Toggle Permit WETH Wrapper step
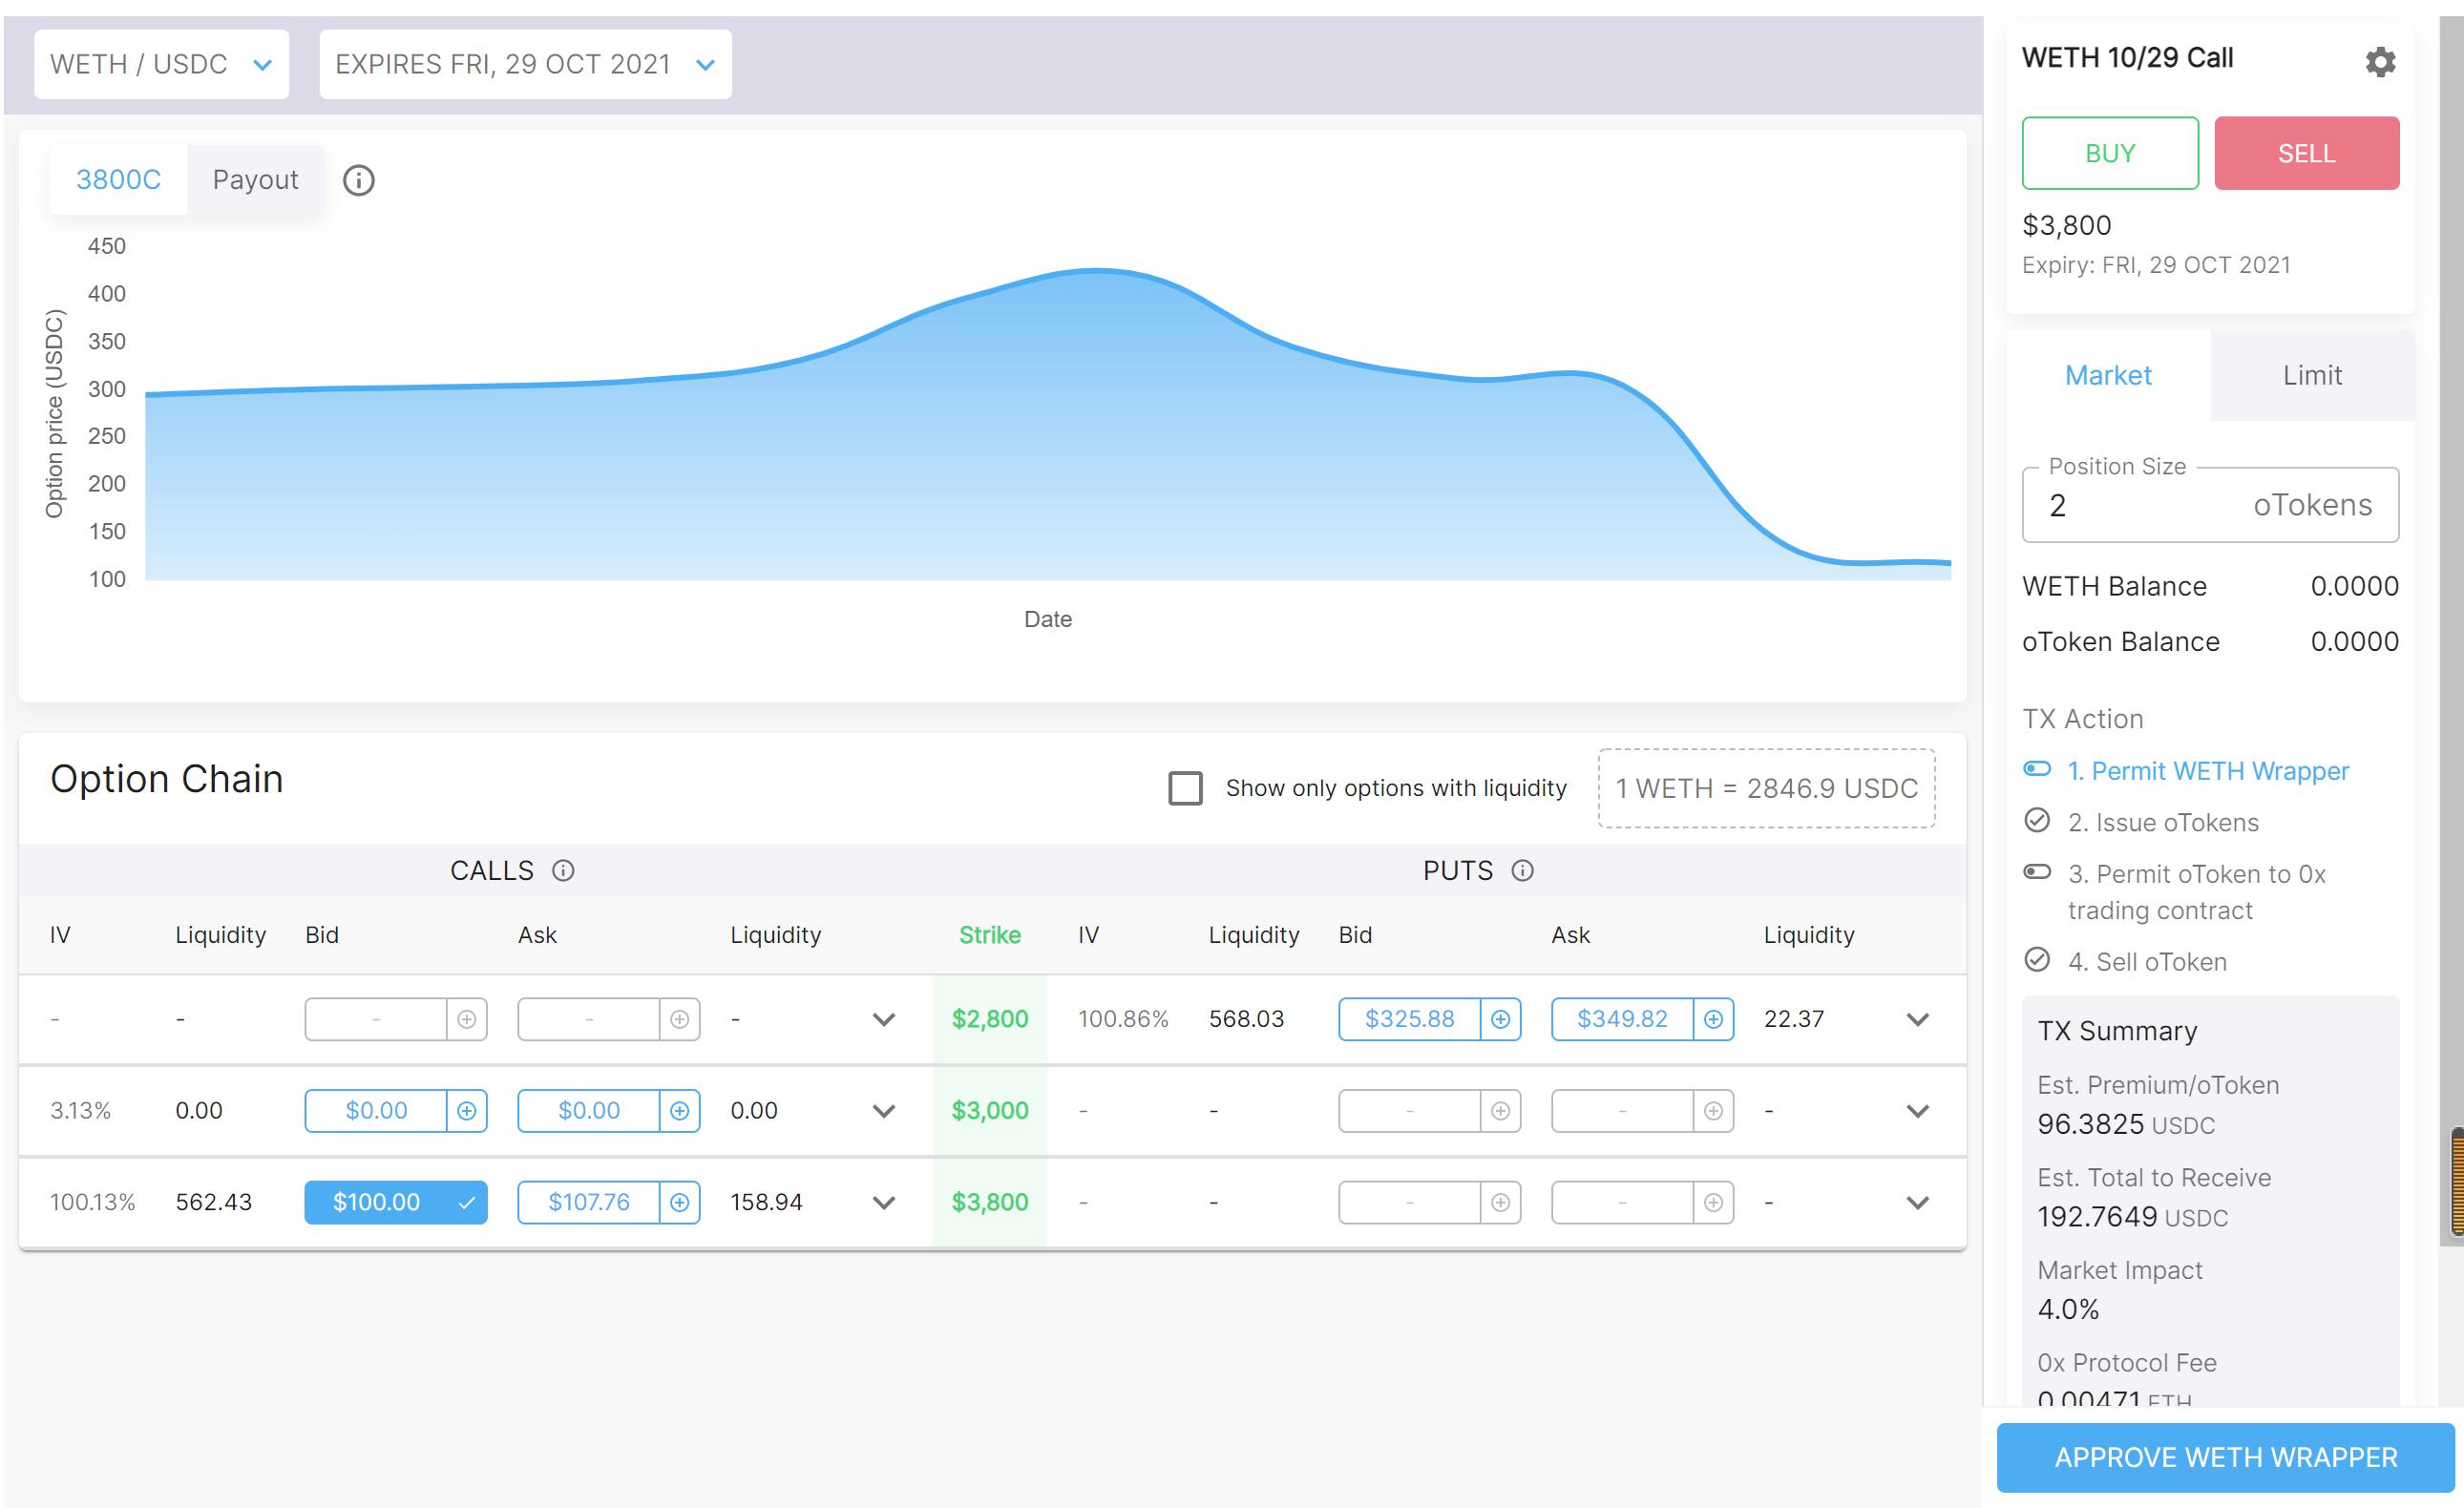 tap(2036, 769)
